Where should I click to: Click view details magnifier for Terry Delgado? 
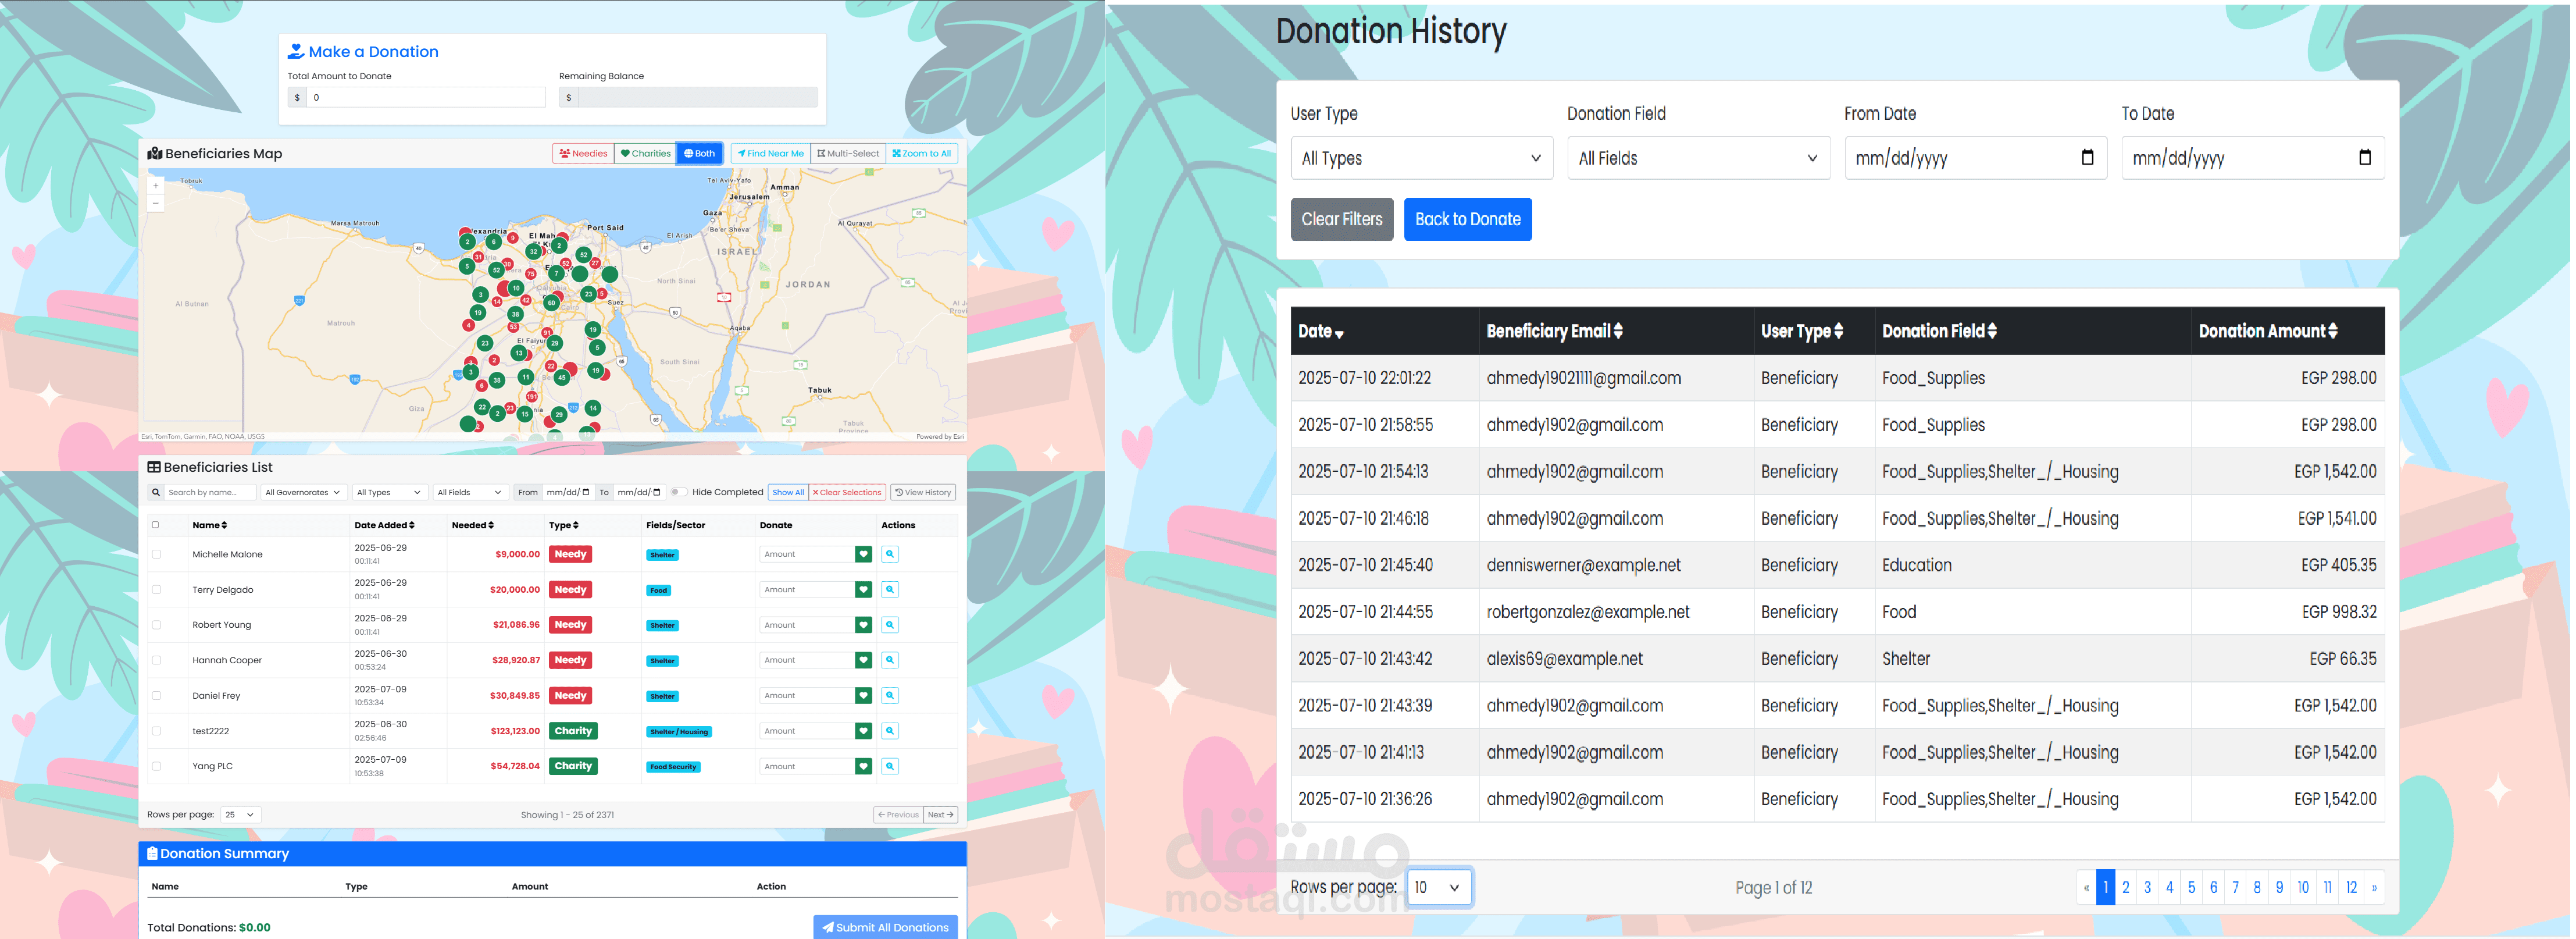889,590
